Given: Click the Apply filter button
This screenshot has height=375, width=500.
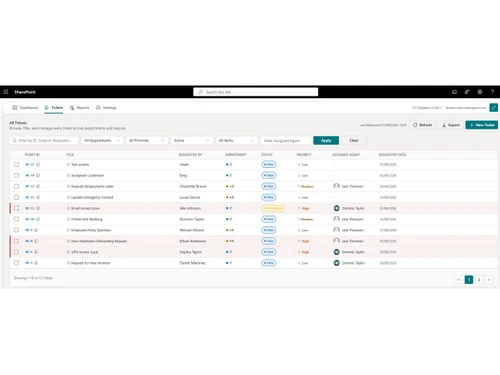Looking at the screenshot, I should point(326,140).
